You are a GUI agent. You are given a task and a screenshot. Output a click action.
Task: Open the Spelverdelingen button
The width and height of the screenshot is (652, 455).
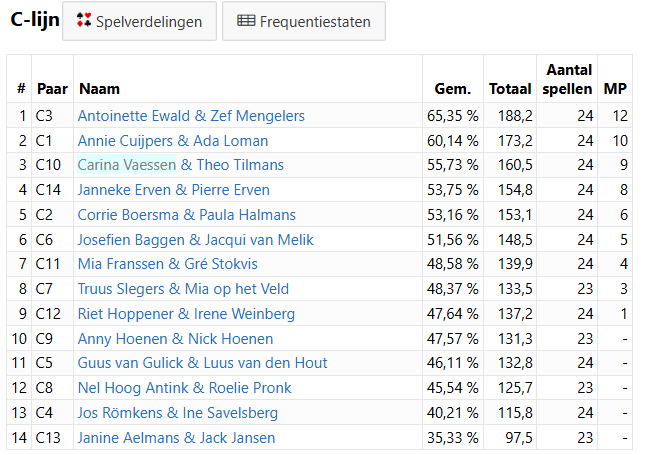[x=139, y=21]
